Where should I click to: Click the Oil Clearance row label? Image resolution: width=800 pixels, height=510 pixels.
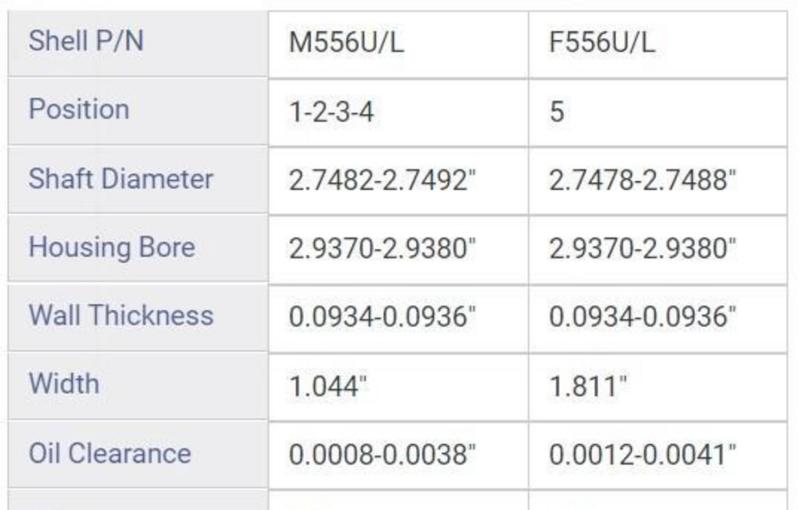(x=110, y=453)
